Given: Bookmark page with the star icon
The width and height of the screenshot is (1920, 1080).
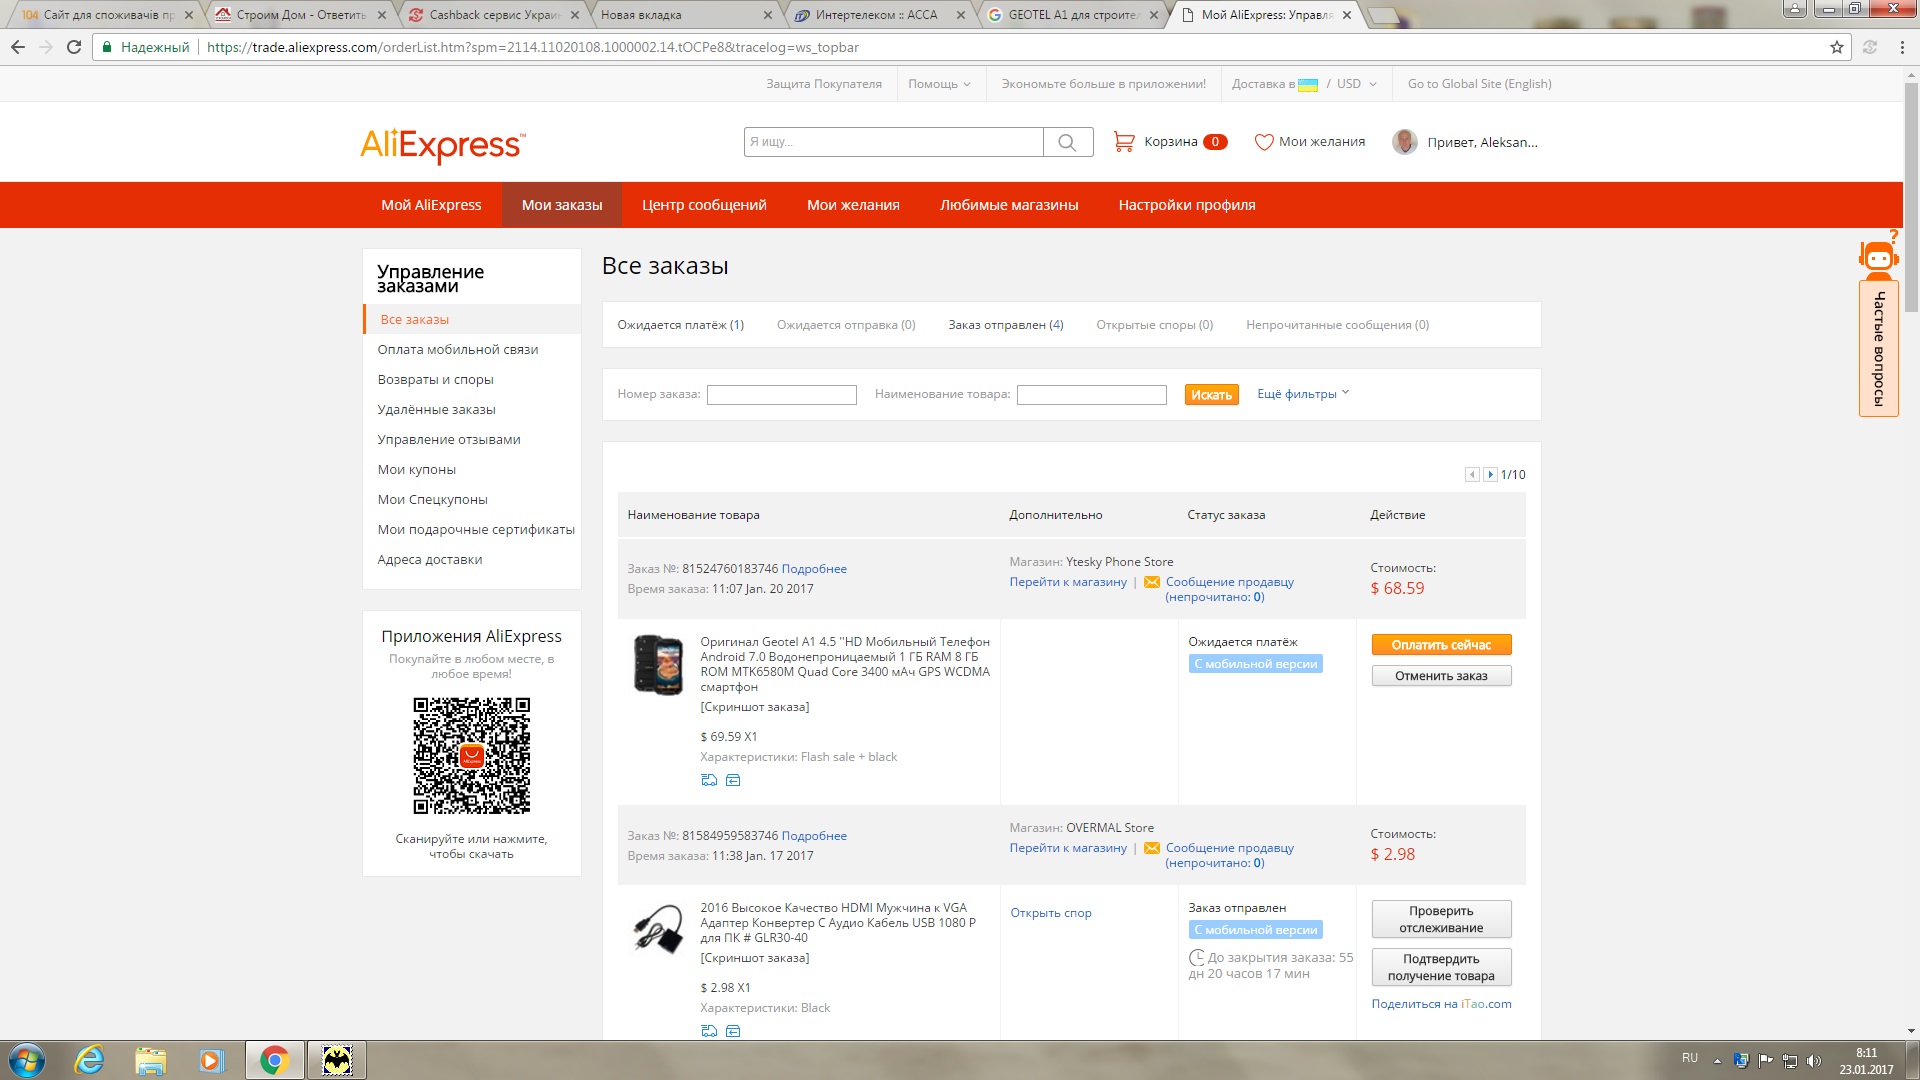Looking at the screenshot, I should tap(1837, 47).
